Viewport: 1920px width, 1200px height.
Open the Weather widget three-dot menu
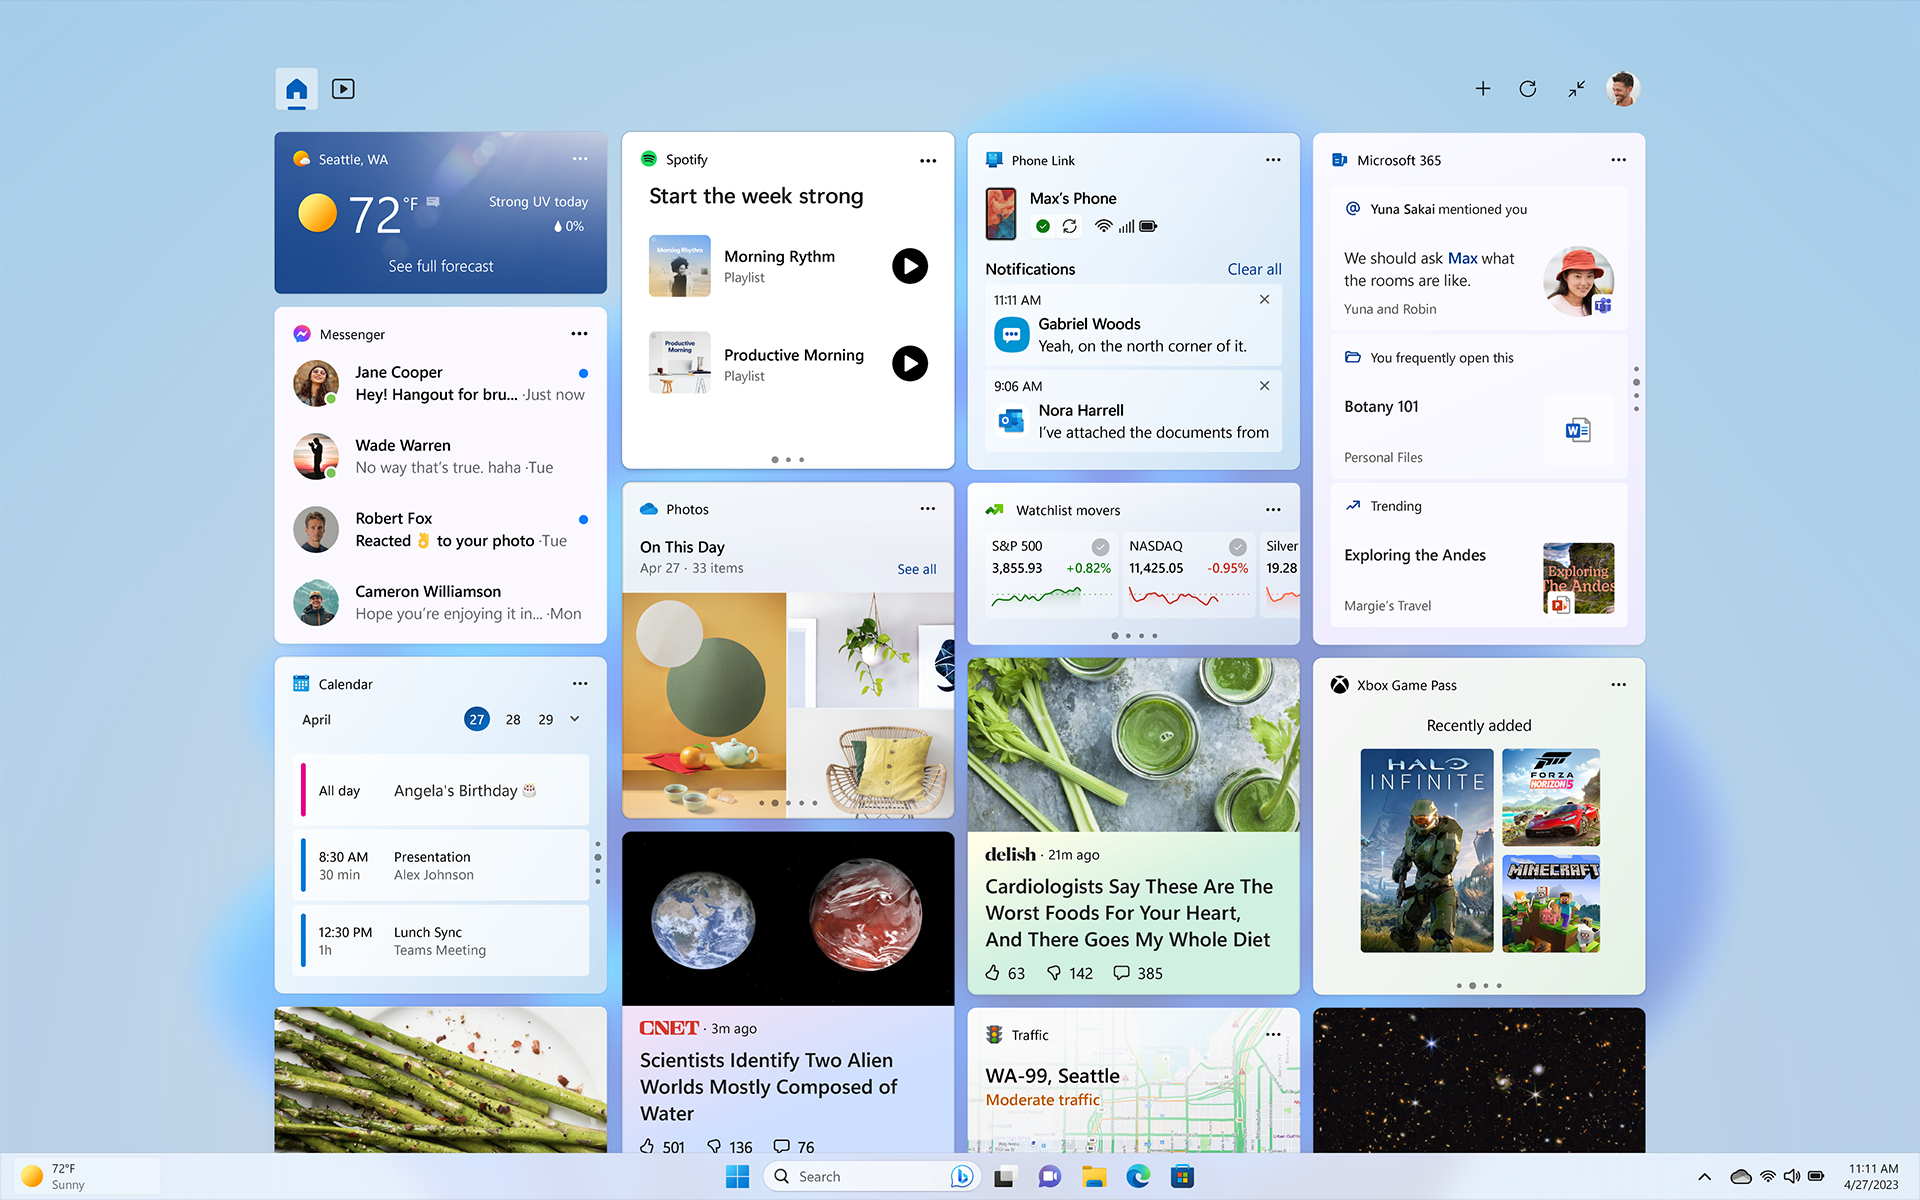point(581,158)
